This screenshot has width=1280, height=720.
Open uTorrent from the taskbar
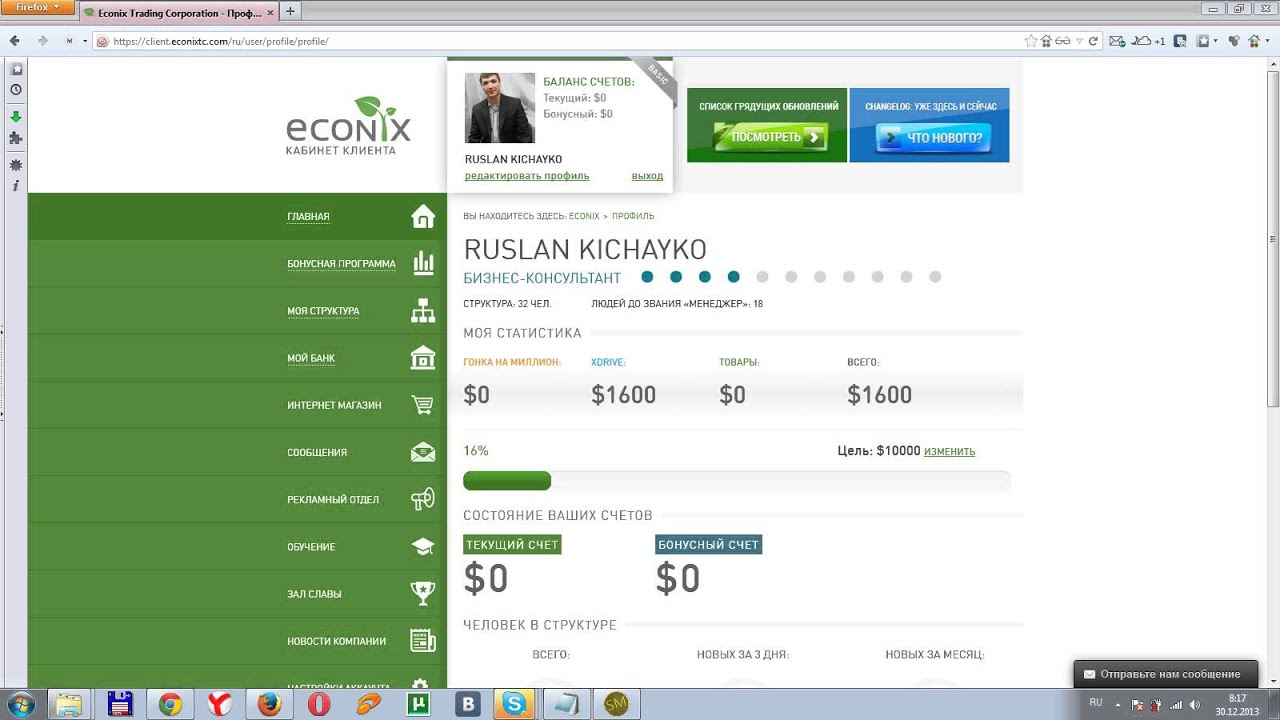[417, 704]
